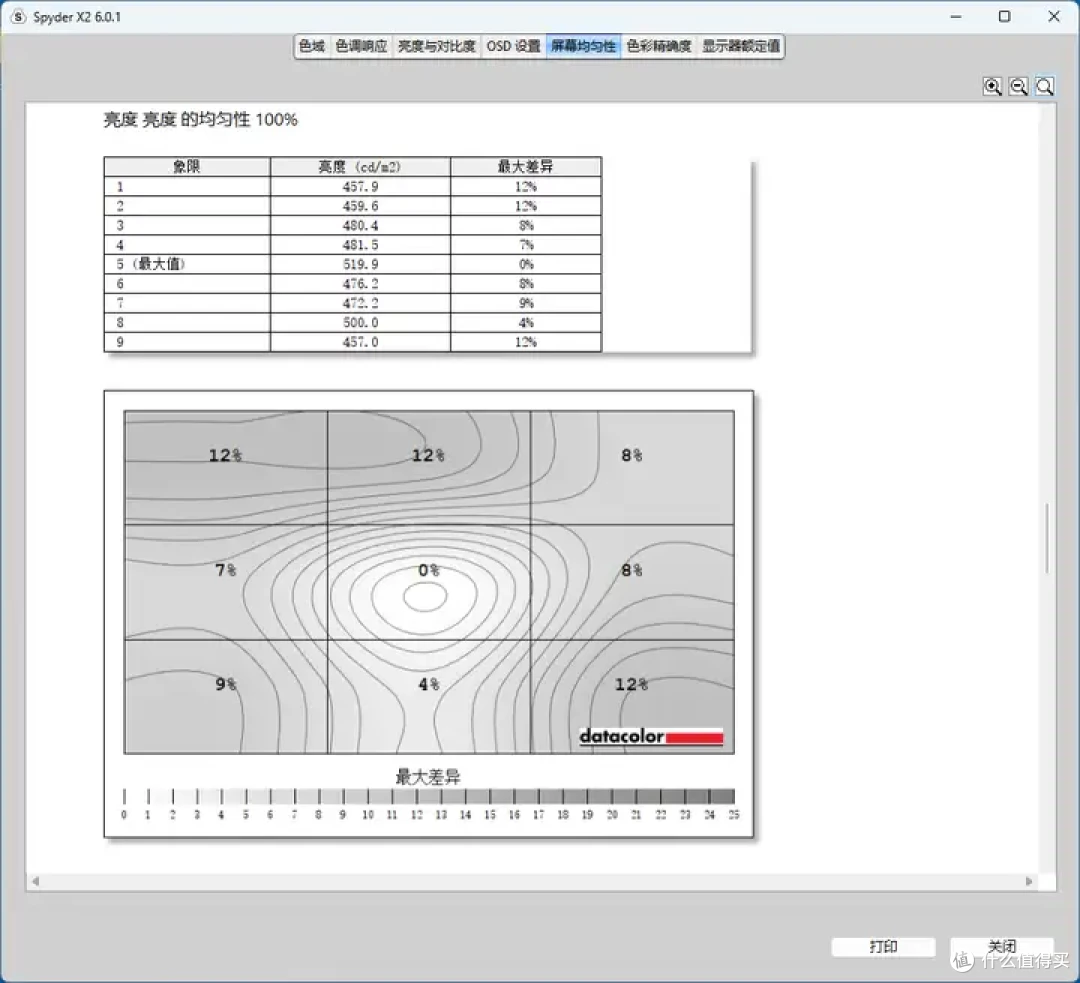Click the 象限 column header

(187, 167)
